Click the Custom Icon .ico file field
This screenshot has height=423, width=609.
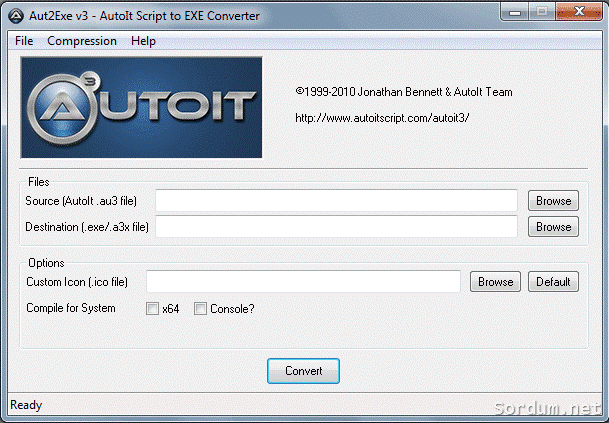tap(303, 282)
